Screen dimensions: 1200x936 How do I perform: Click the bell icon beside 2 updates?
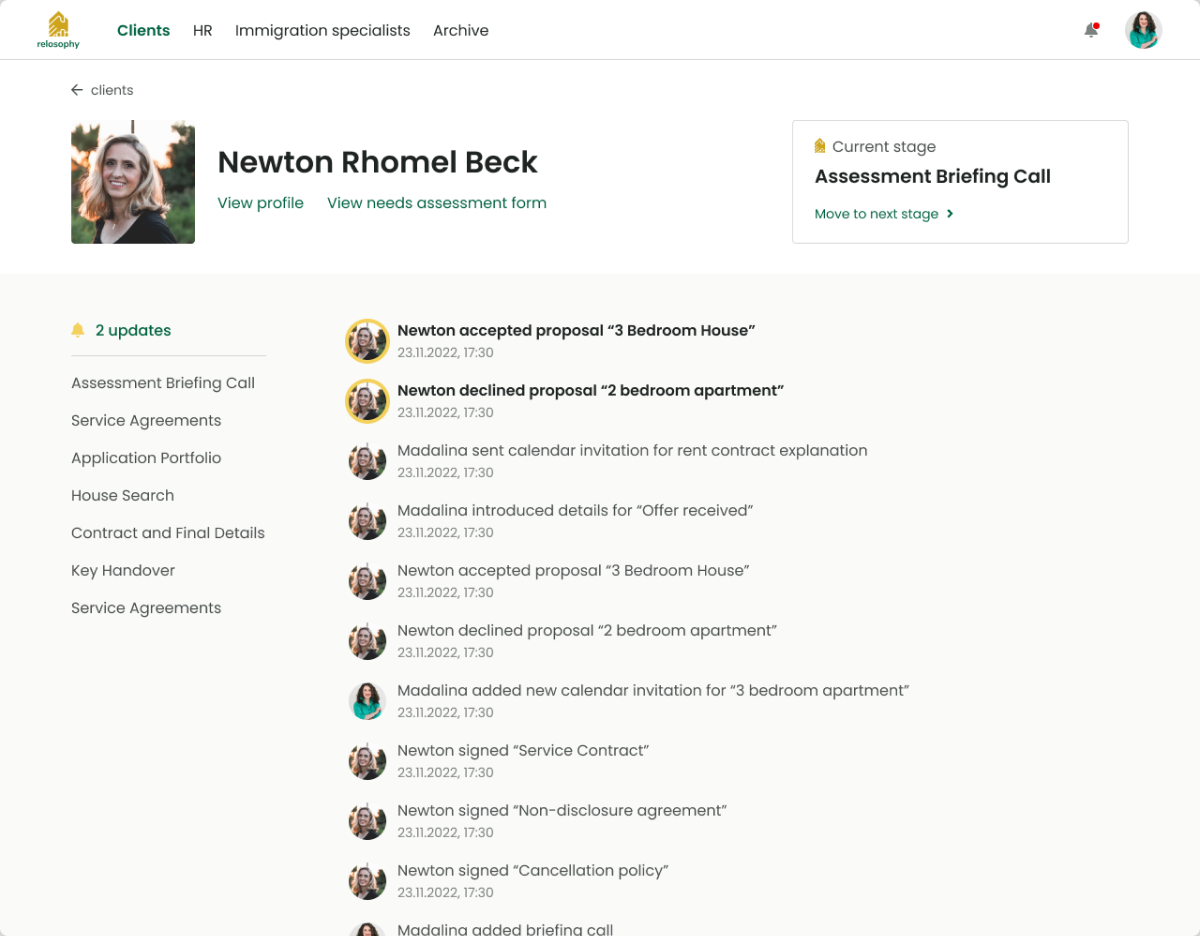(x=78, y=330)
